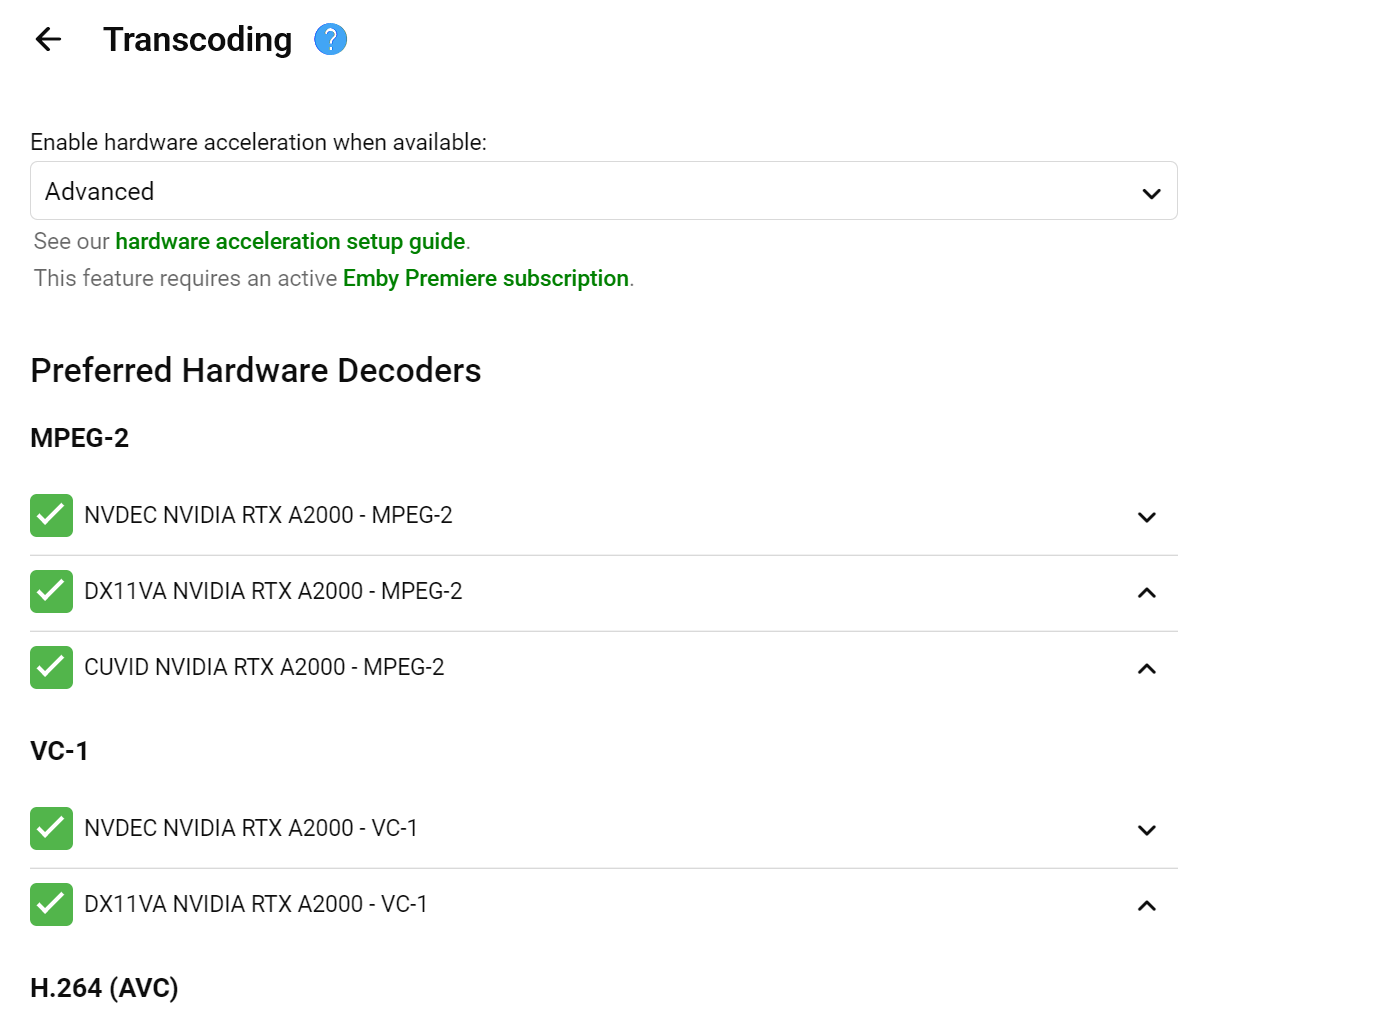Go back using the left arrow
The height and width of the screenshot is (1019, 1379).
coord(48,39)
